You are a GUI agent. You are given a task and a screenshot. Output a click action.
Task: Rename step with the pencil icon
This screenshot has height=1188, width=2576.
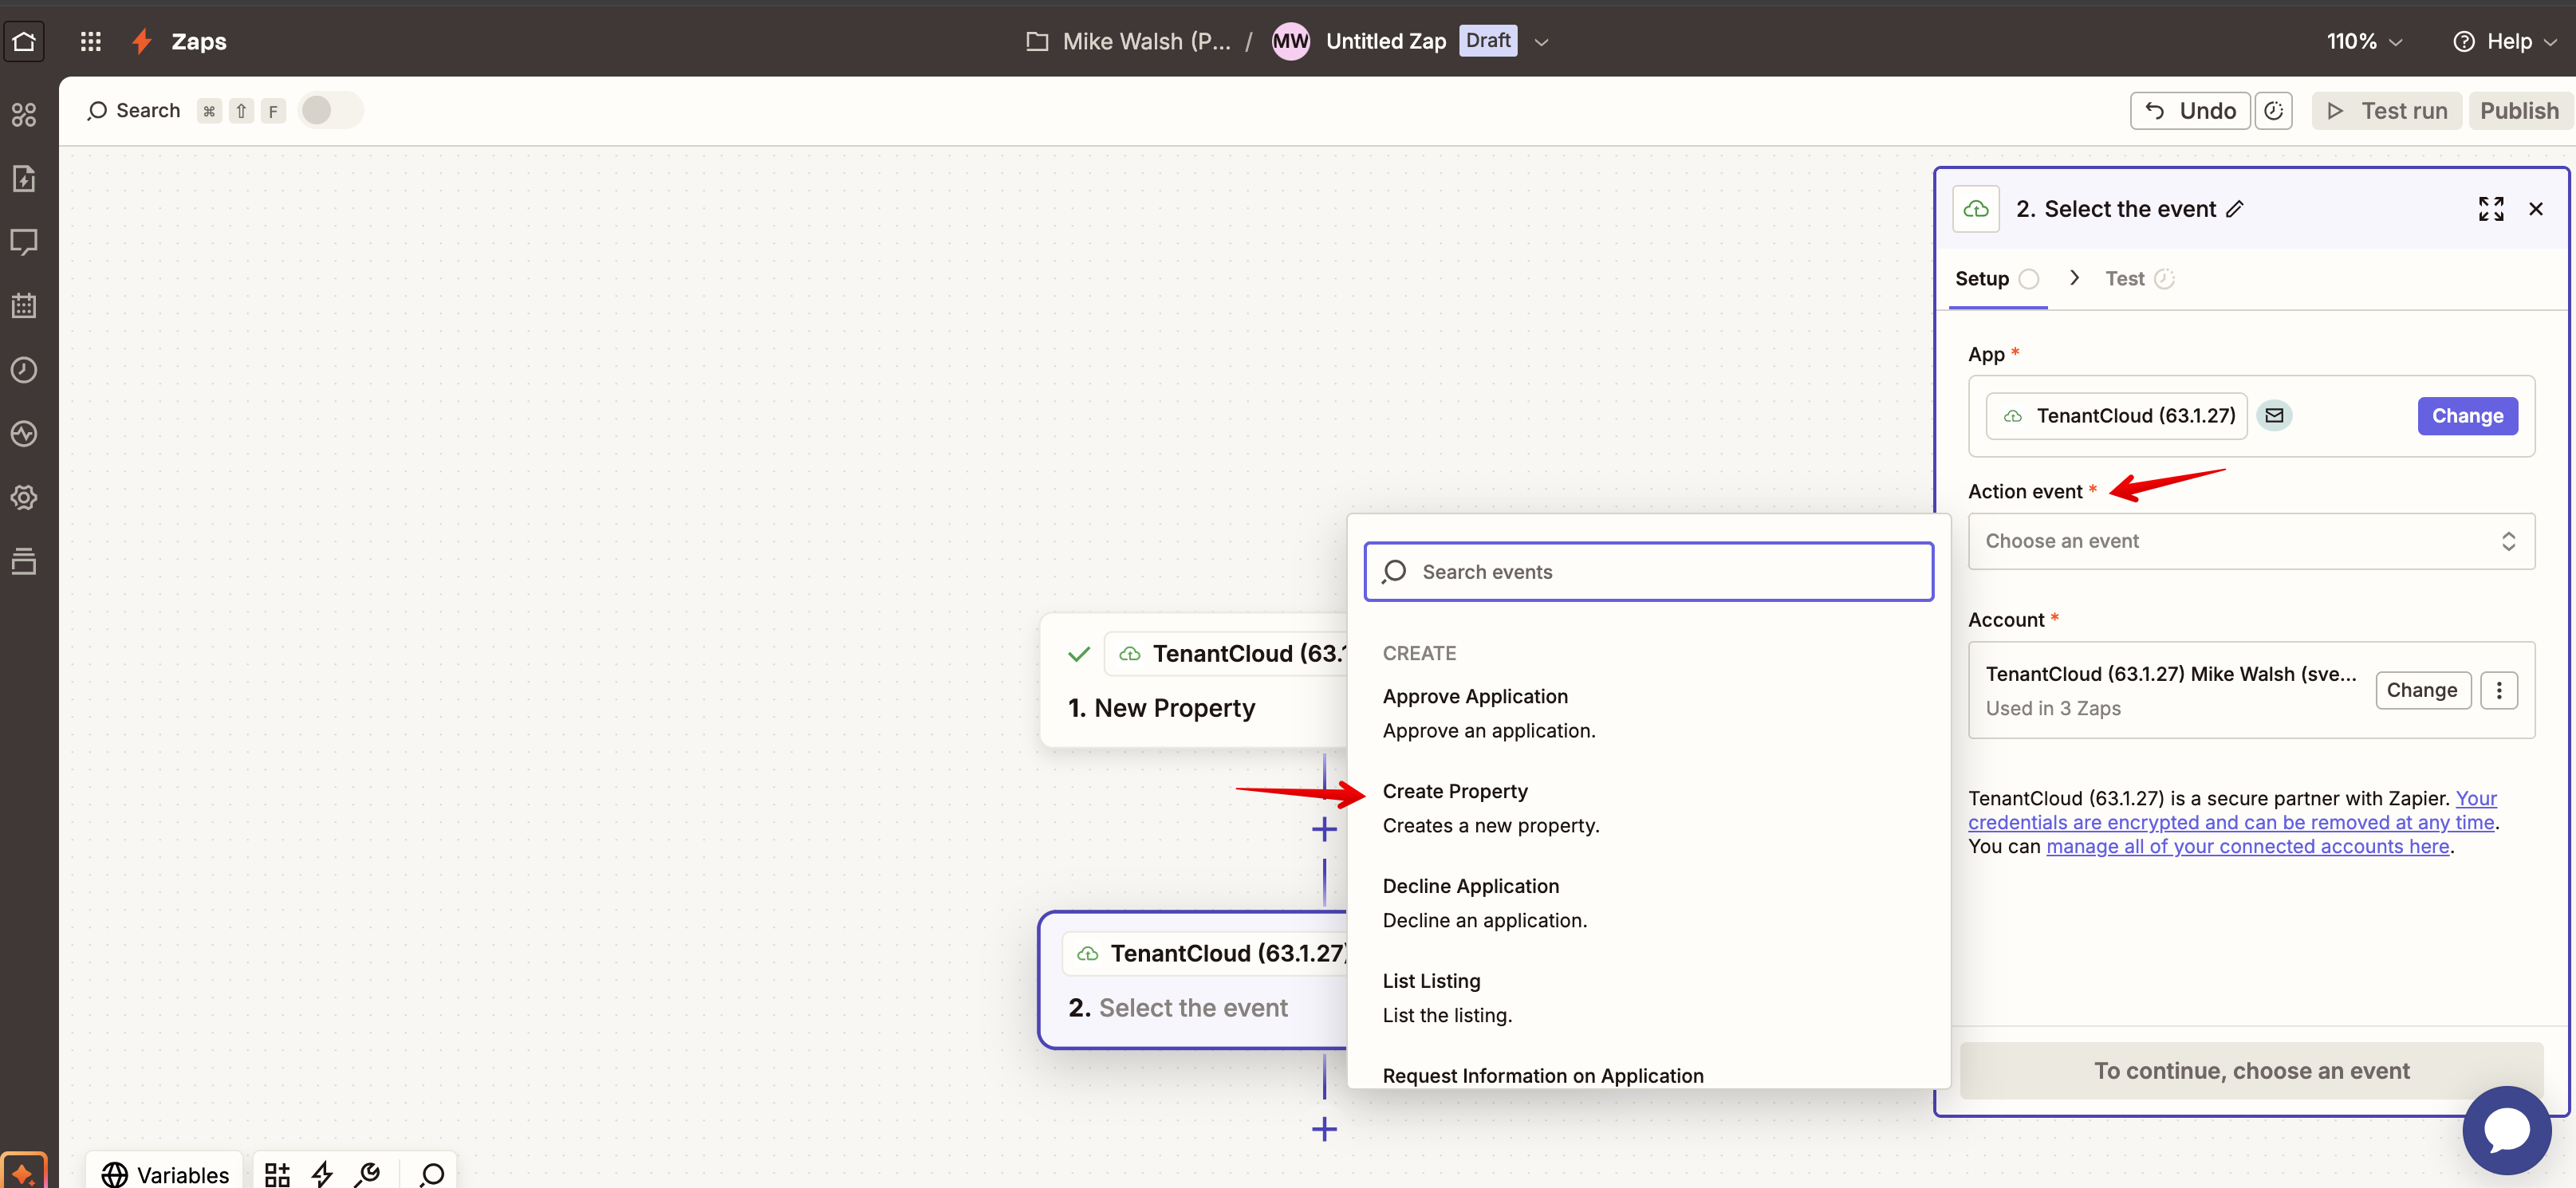tap(2235, 209)
